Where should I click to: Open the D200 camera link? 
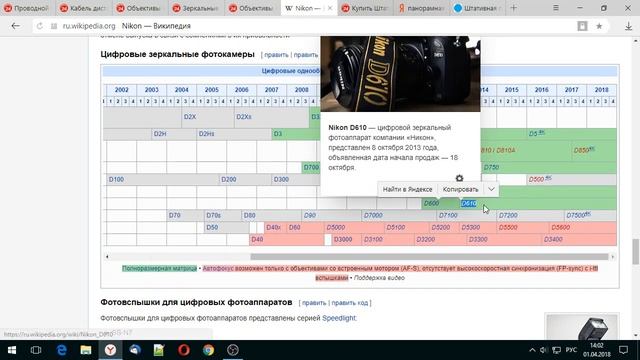(x=229, y=179)
